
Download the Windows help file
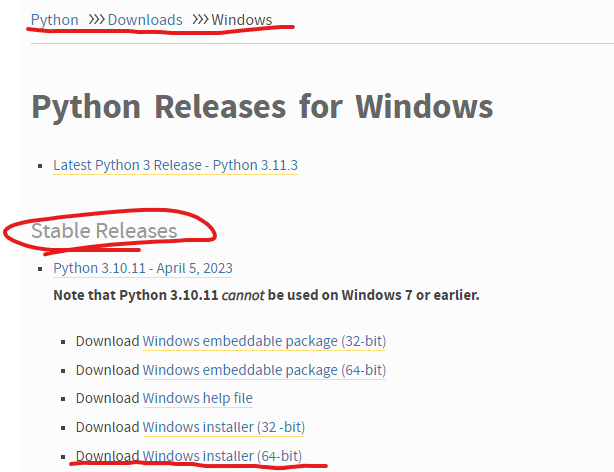click(198, 398)
